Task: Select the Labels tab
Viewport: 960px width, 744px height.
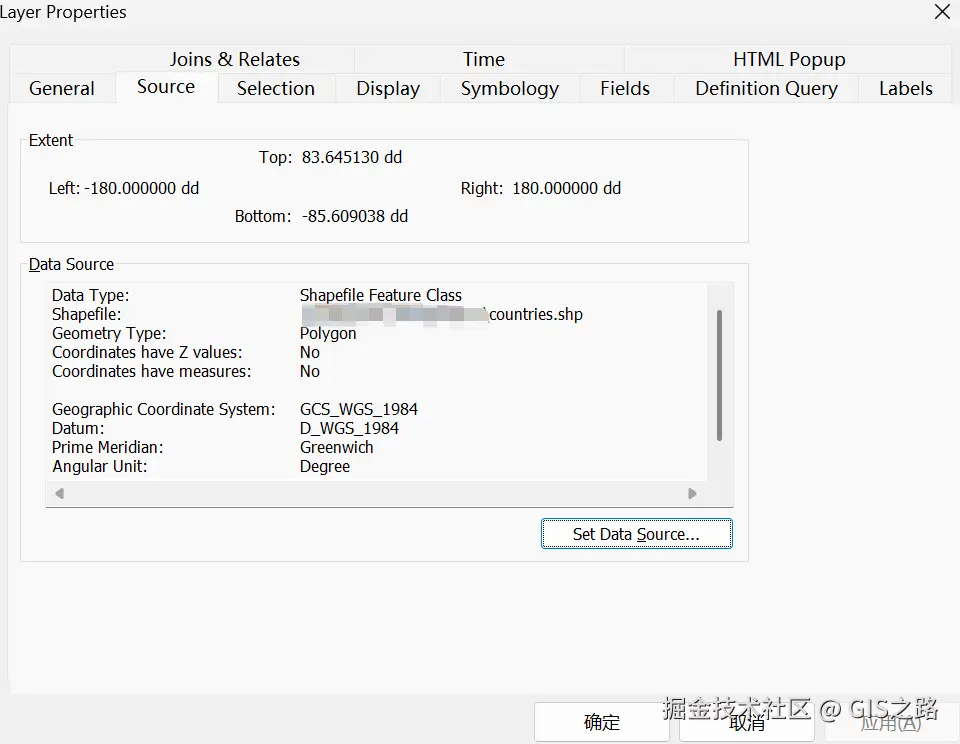Action: pyautogui.click(x=906, y=88)
